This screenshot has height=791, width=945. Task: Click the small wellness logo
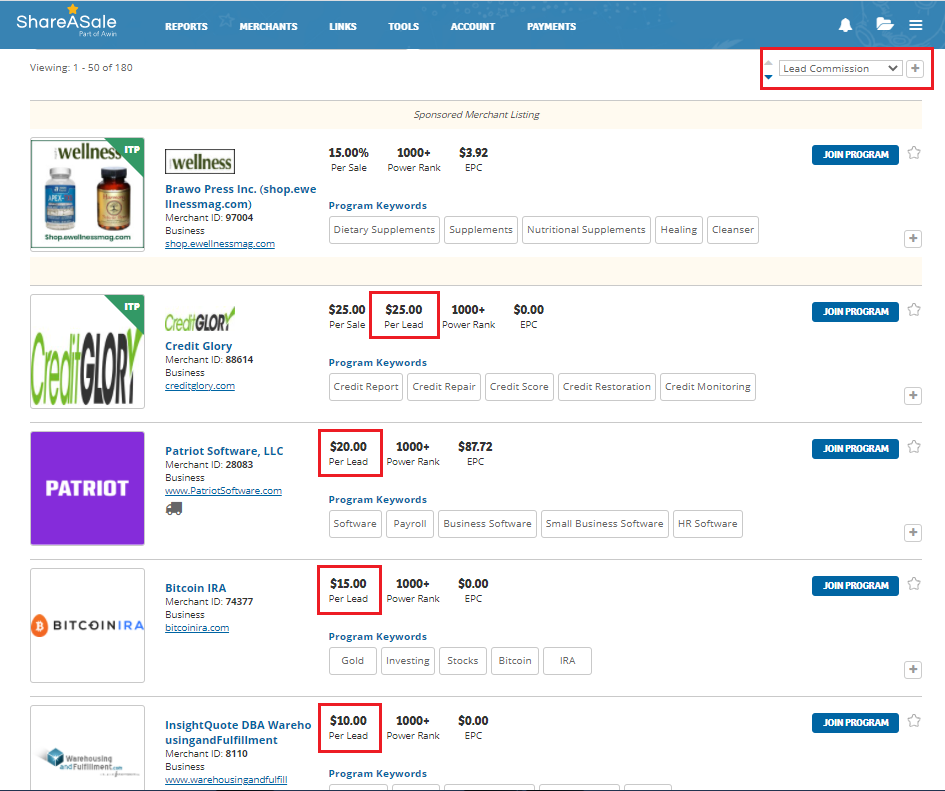point(200,162)
